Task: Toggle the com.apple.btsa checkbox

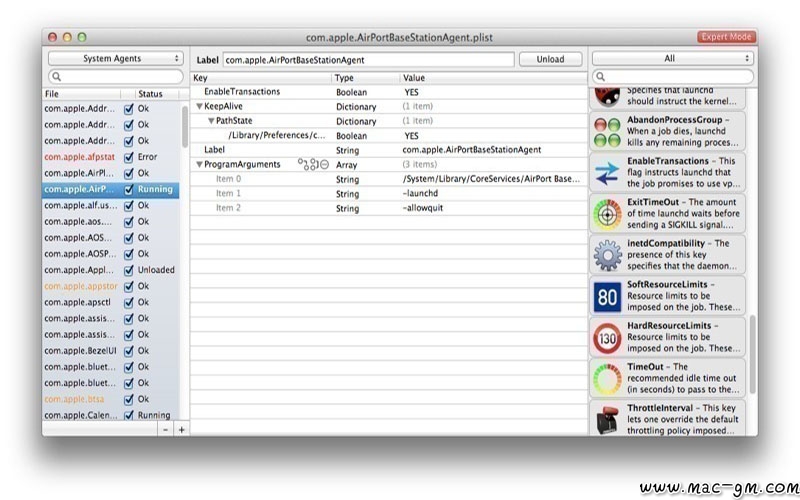Action: pos(129,399)
